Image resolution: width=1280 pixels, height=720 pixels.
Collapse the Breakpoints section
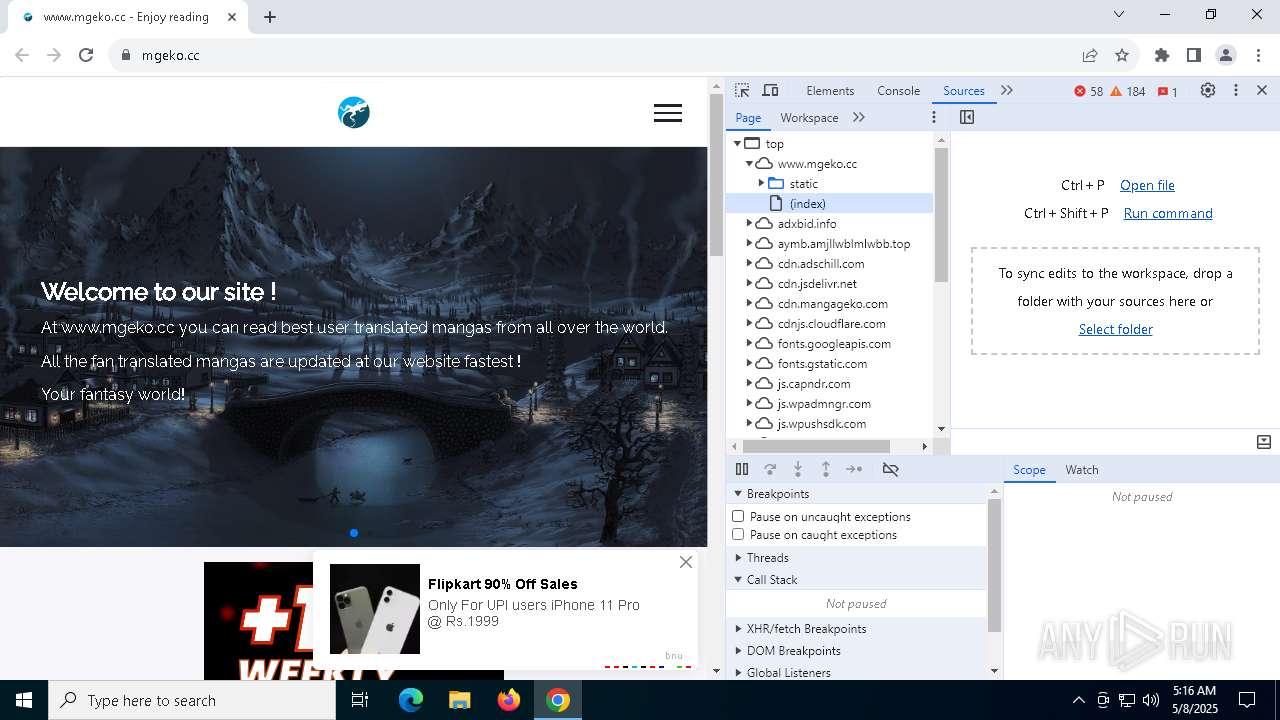point(738,493)
